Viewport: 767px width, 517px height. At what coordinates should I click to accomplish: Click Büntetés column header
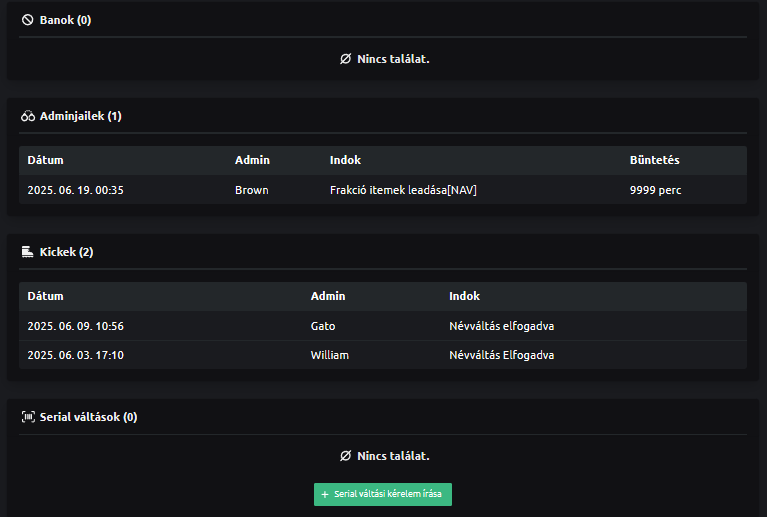655,160
